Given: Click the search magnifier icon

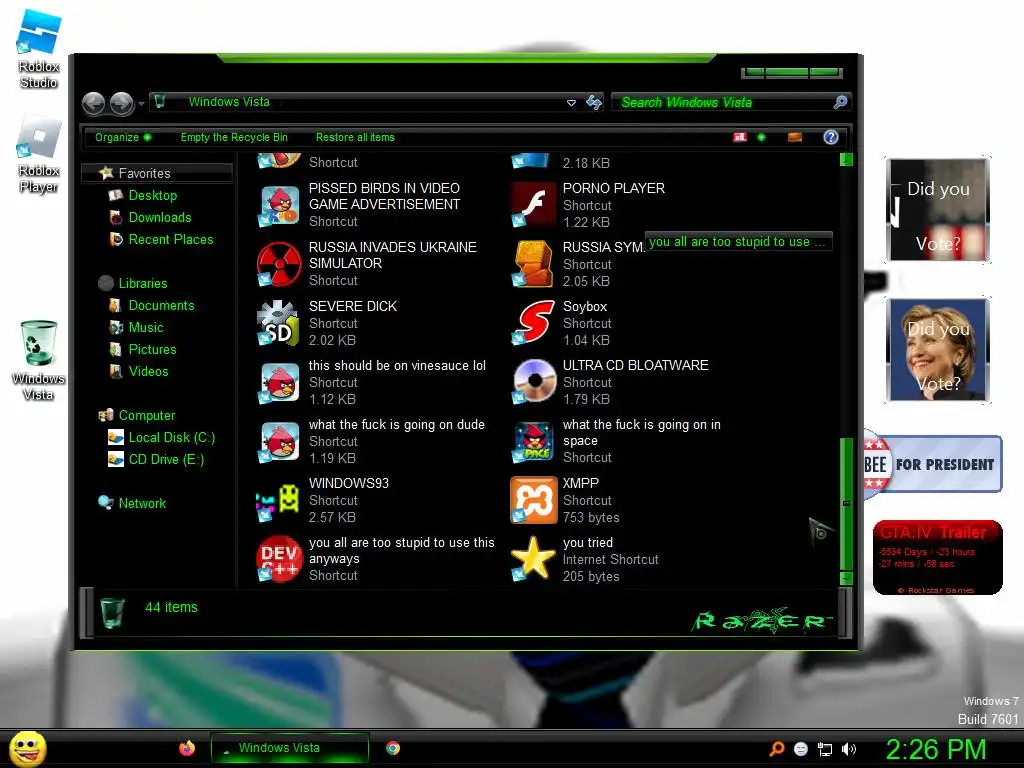Looking at the screenshot, I should (840, 102).
